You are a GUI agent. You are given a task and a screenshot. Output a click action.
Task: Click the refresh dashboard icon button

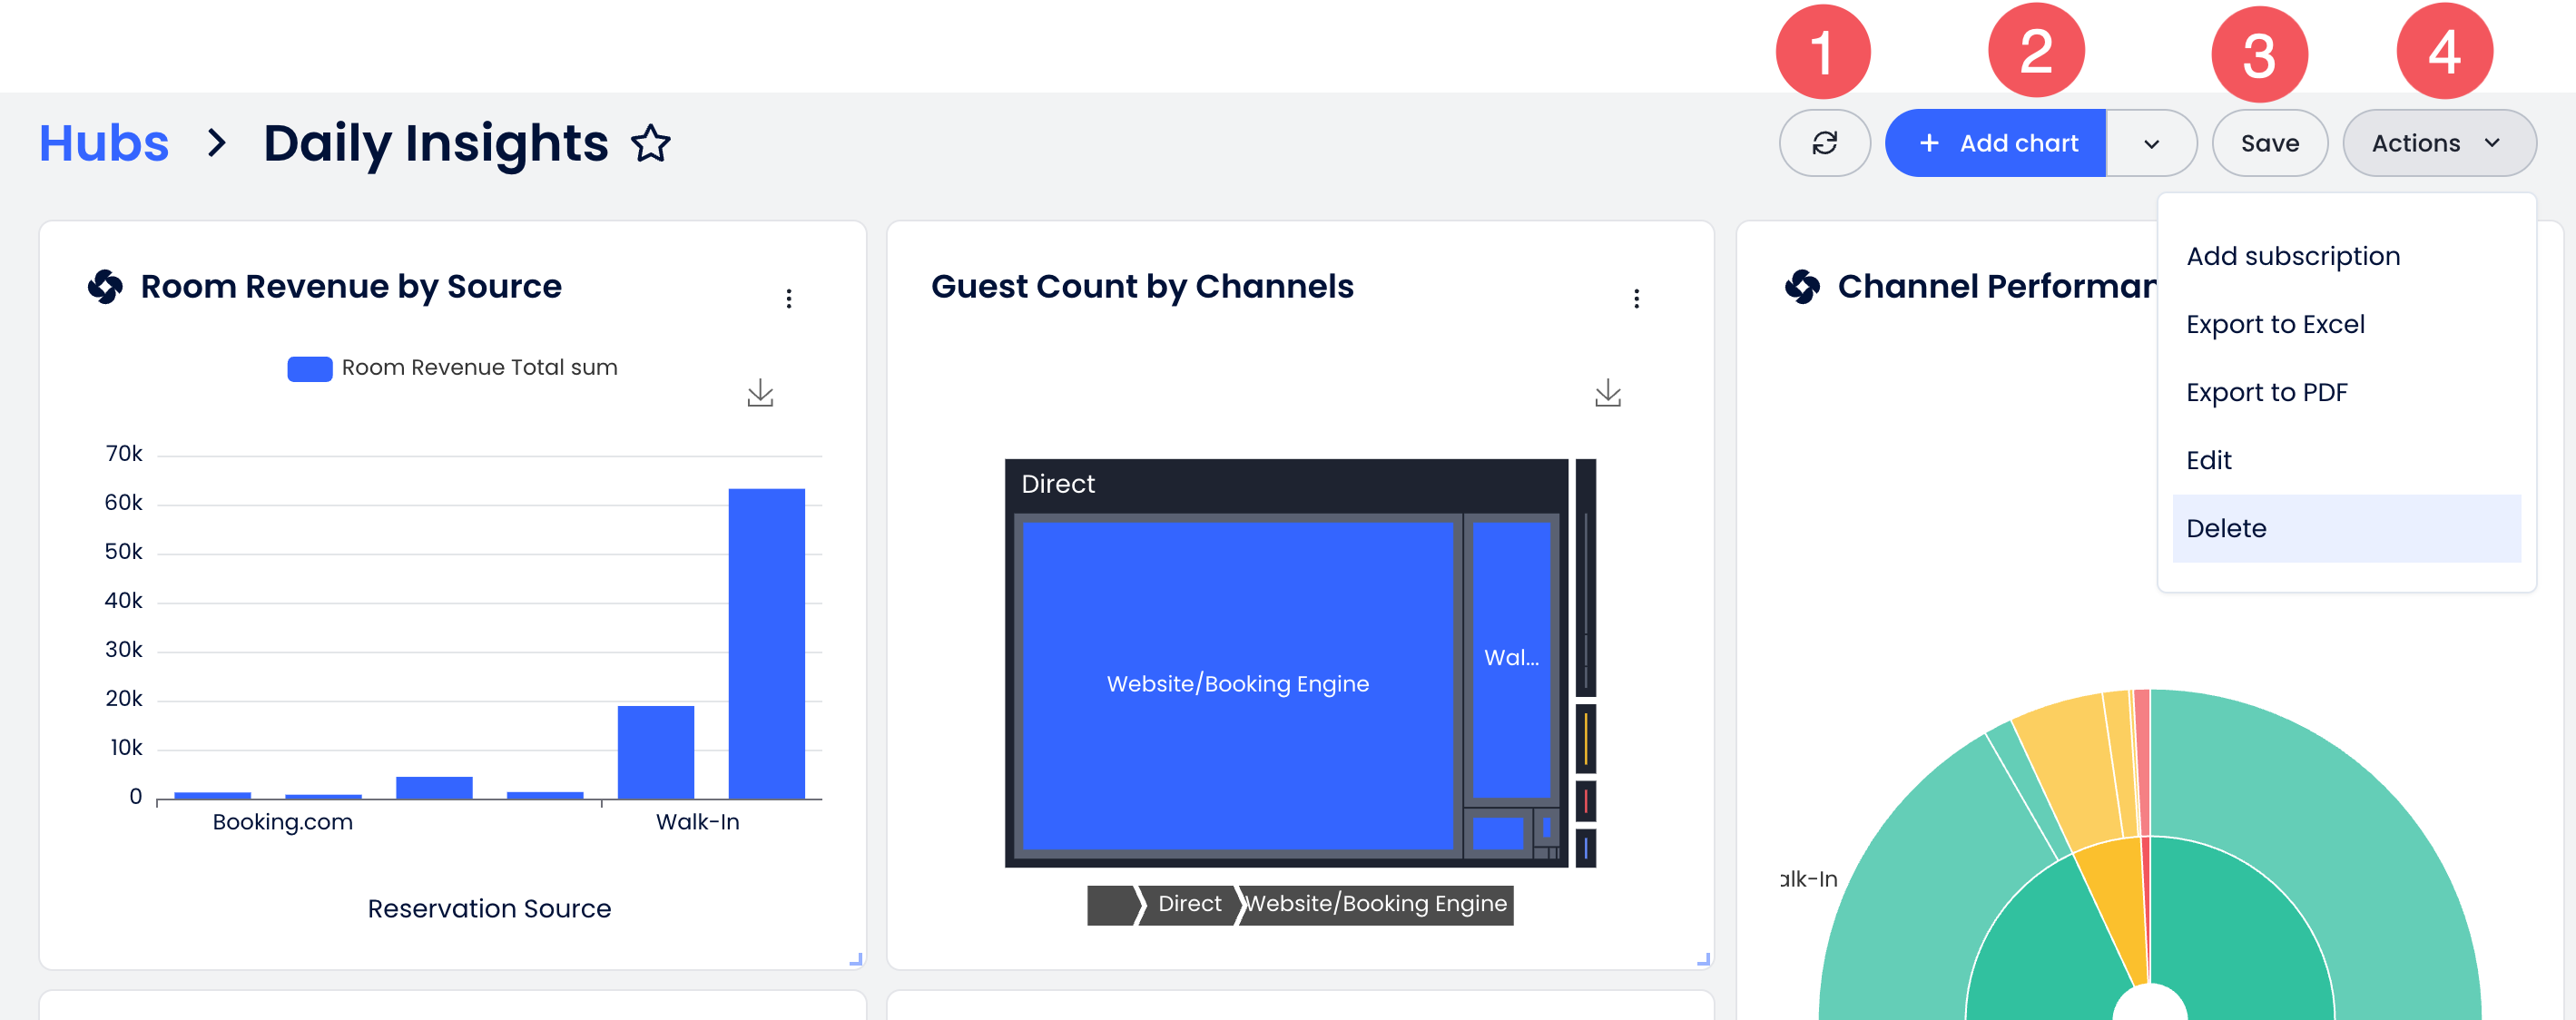pos(1824,143)
